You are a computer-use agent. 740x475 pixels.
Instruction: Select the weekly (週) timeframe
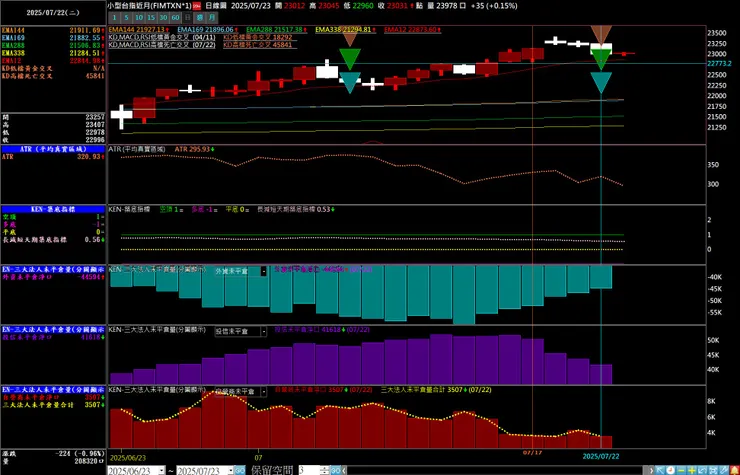[x=200, y=17]
